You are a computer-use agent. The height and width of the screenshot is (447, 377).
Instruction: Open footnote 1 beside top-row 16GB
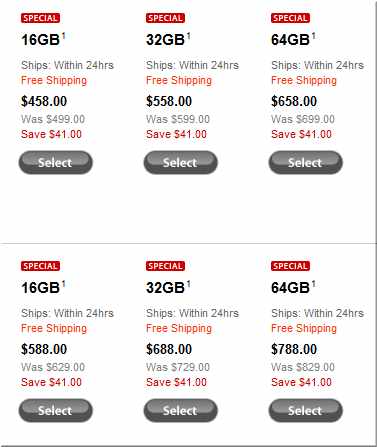(x=63, y=36)
